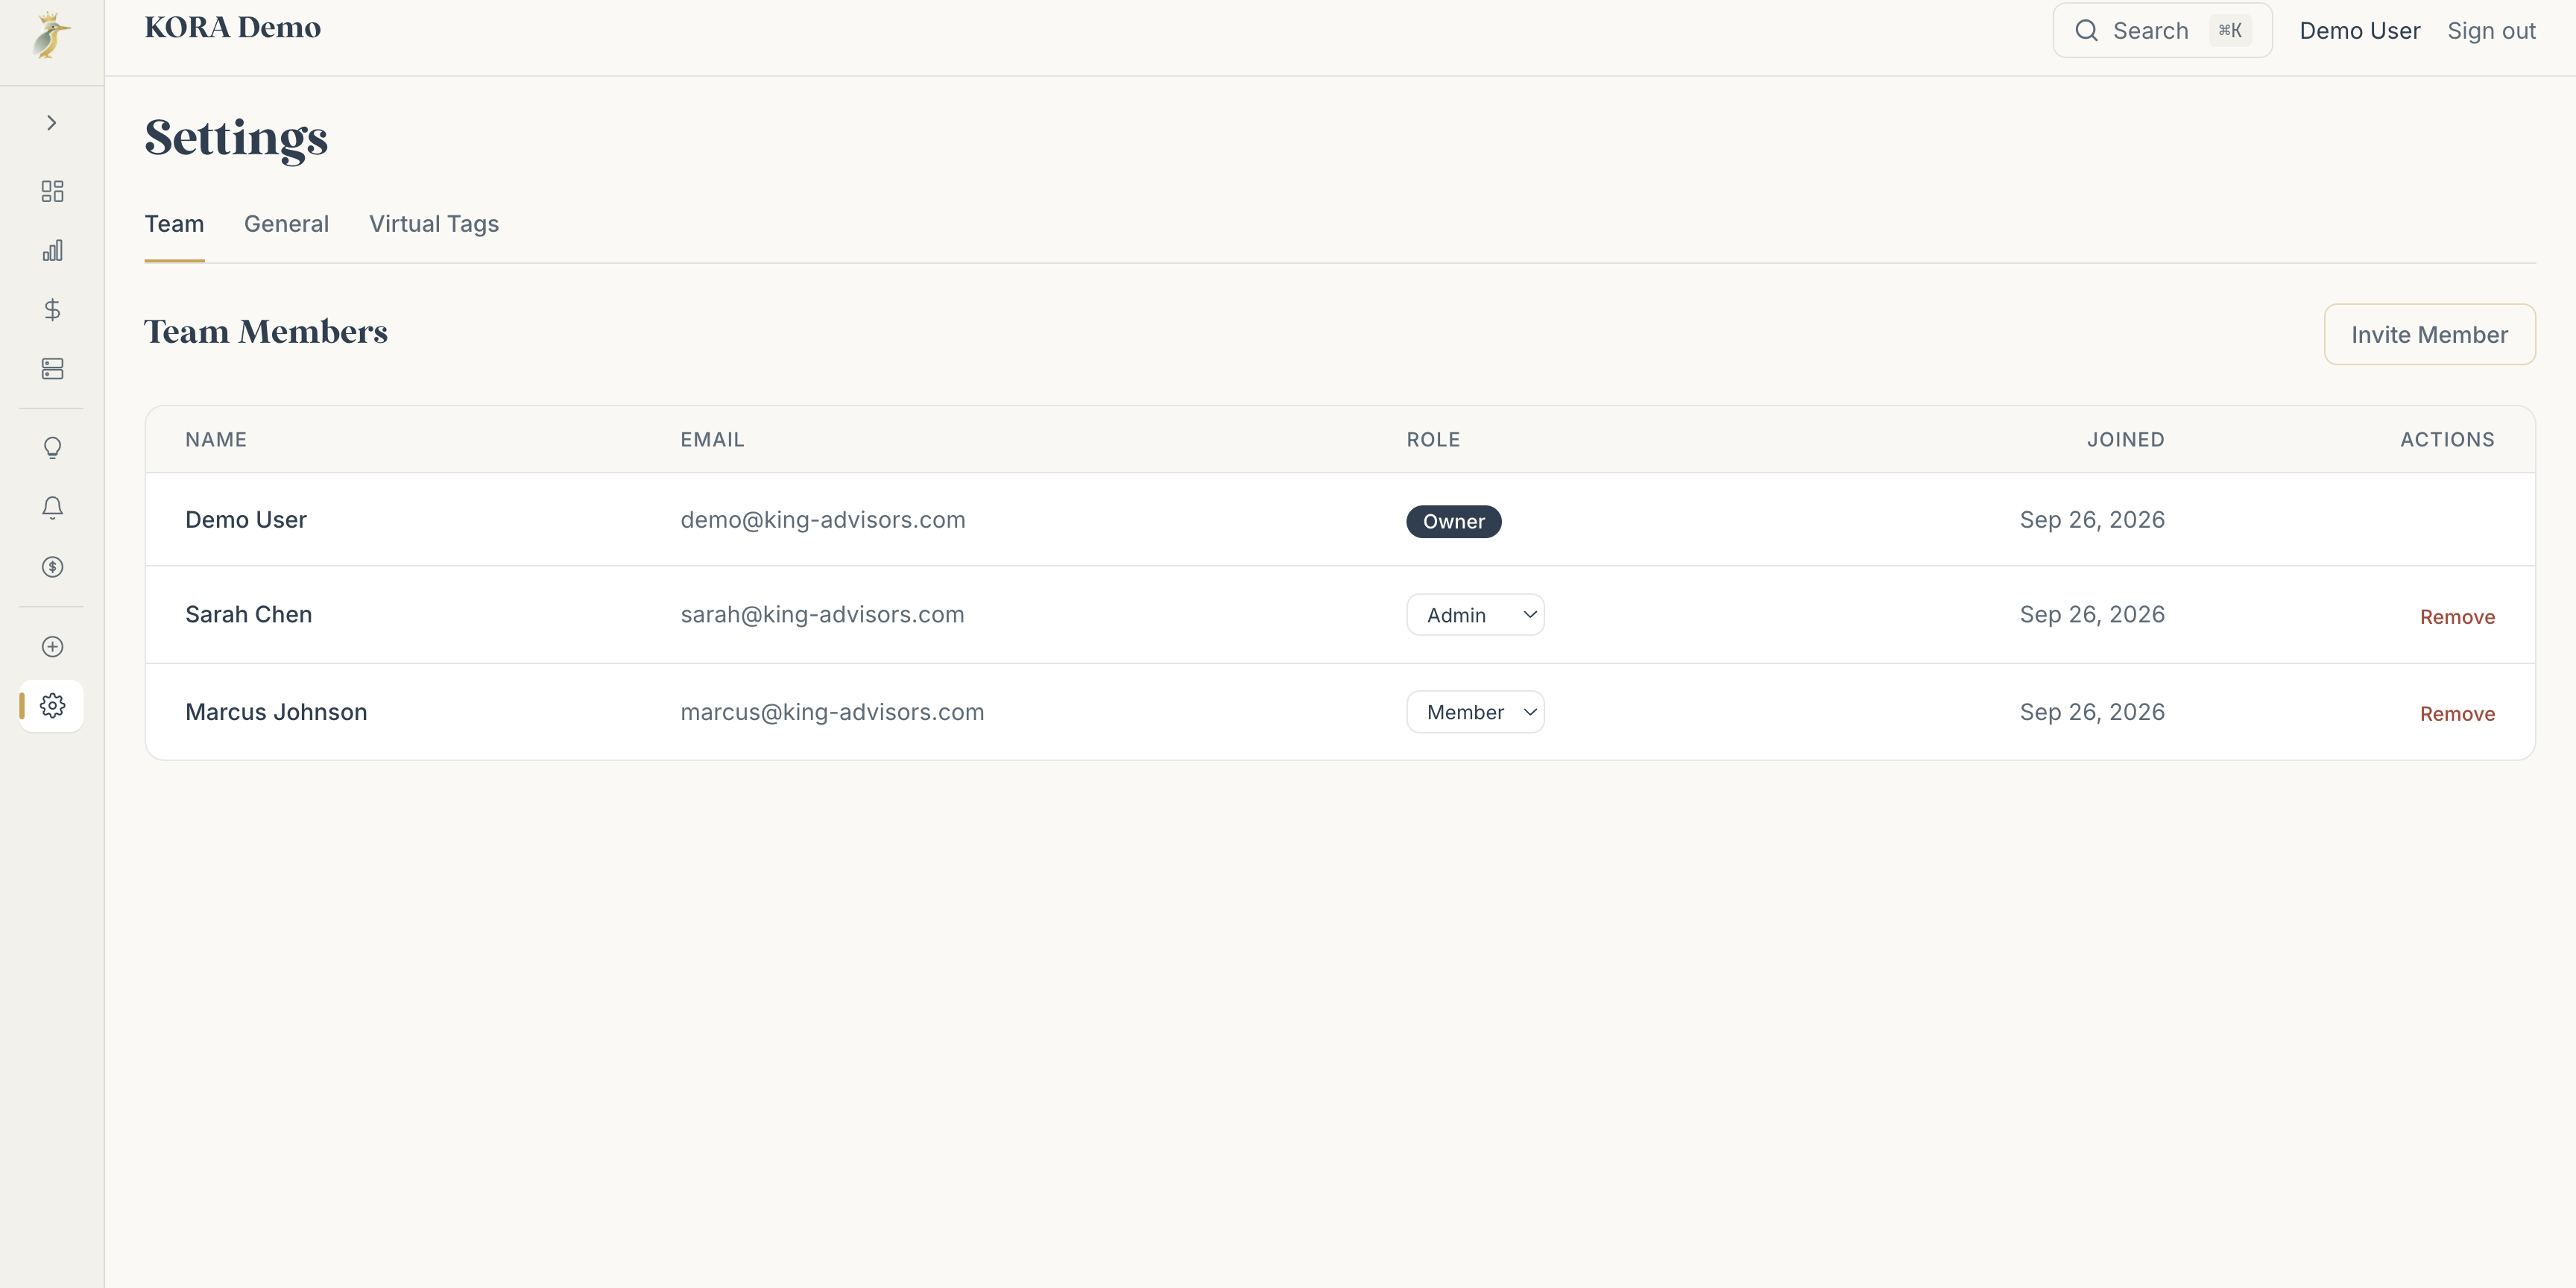This screenshot has height=1288, width=2576.
Task: Click the NAME column header
Action: [x=216, y=440]
